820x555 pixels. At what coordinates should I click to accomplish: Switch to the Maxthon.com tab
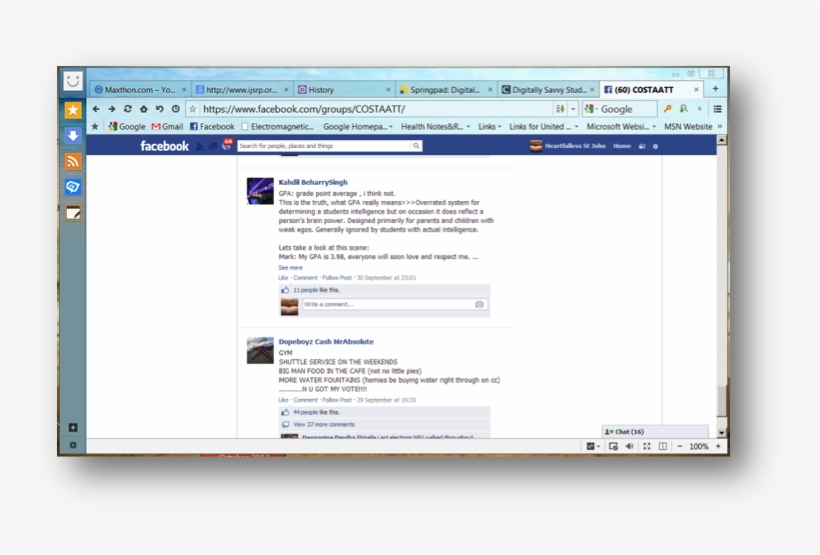[x=140, y=89]
